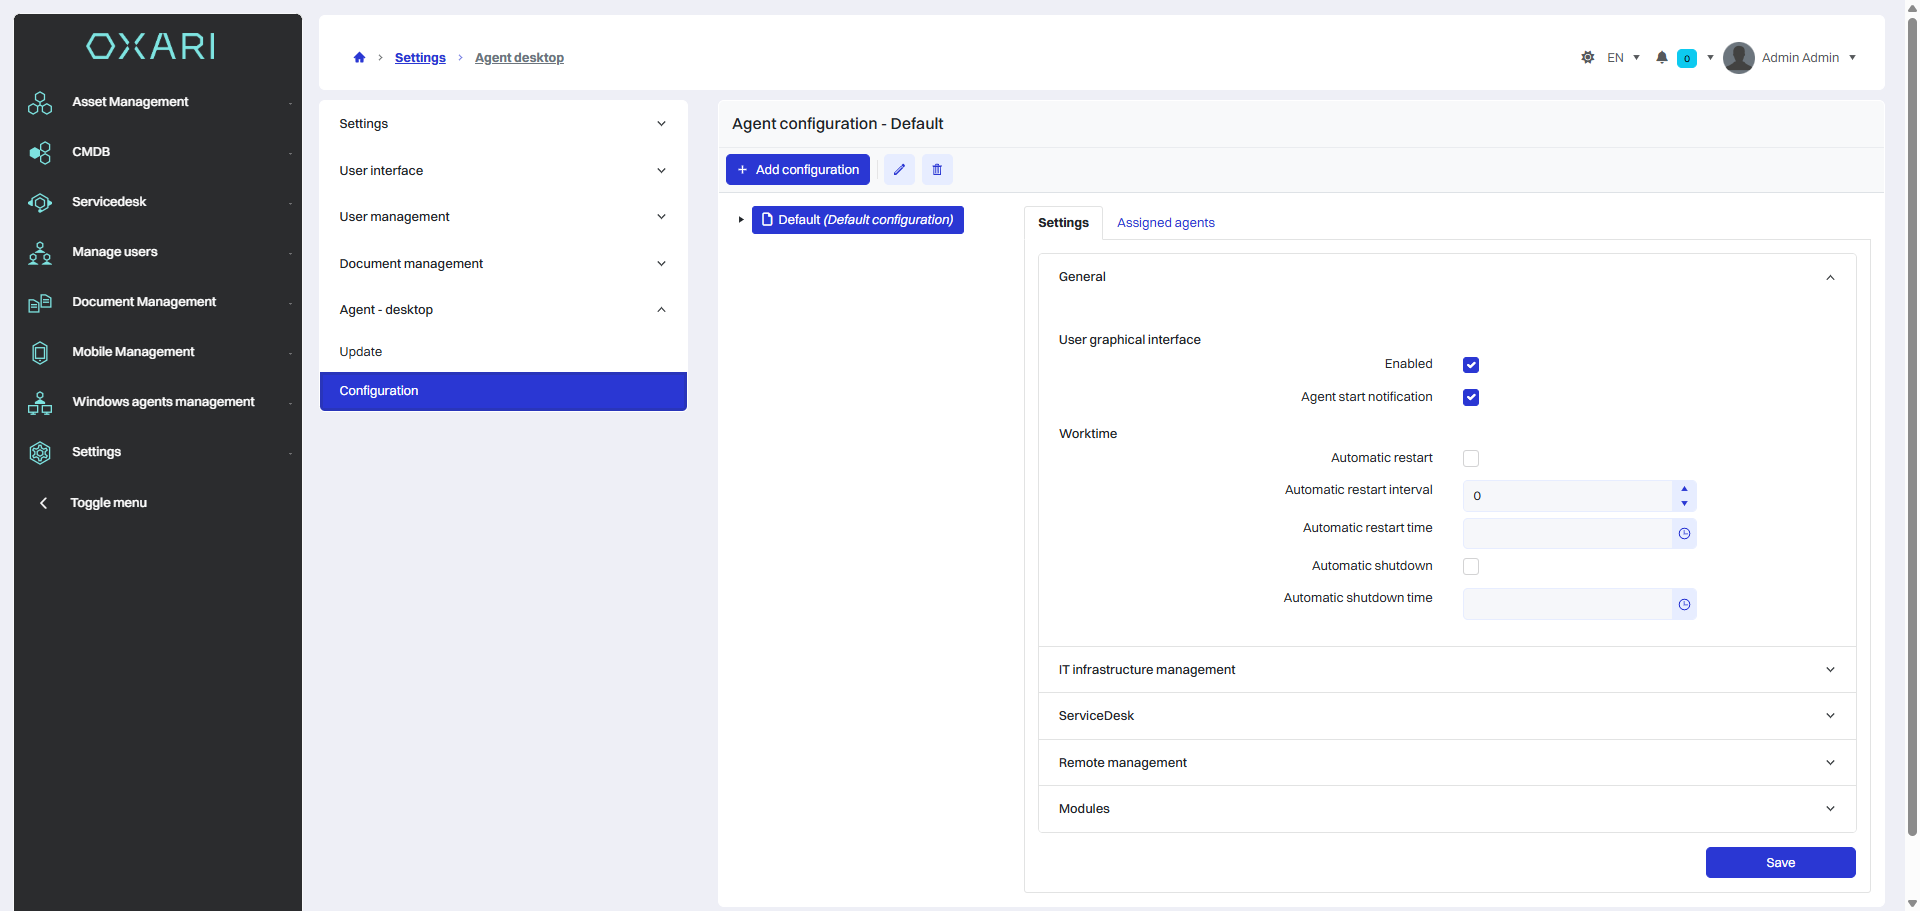Expand Default configuration tree arrow
Image resolution: width=1920 pixels, height=911 pixels.
pos(741,220)
